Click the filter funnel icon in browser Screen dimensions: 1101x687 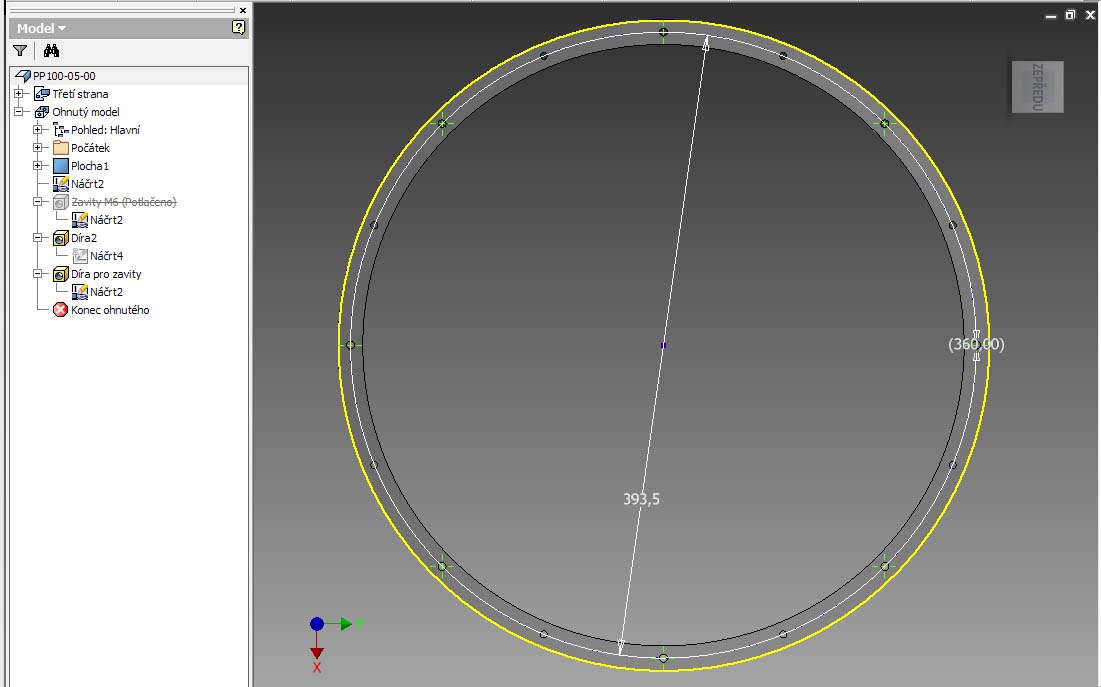point(20,50)
